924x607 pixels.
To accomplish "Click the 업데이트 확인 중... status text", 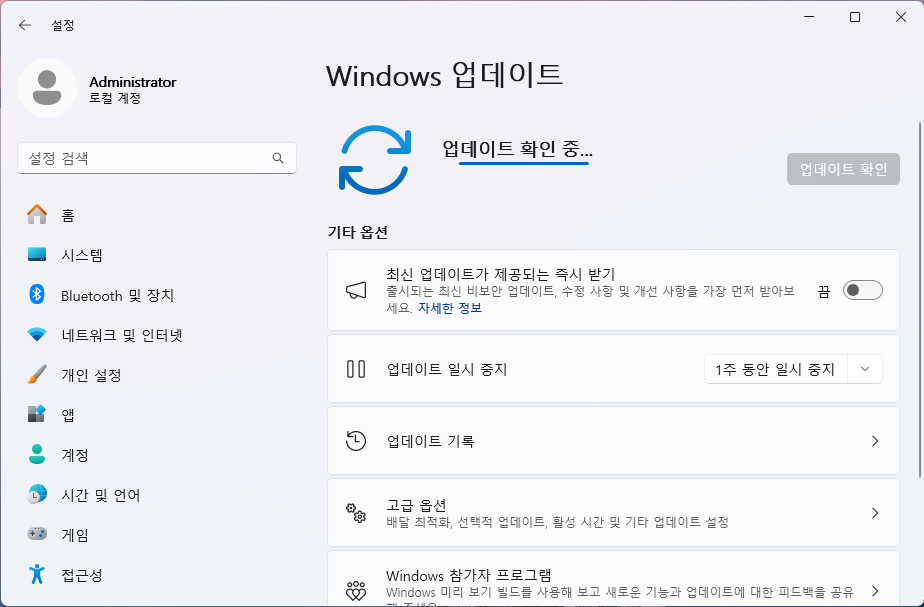I will (517, 148).
